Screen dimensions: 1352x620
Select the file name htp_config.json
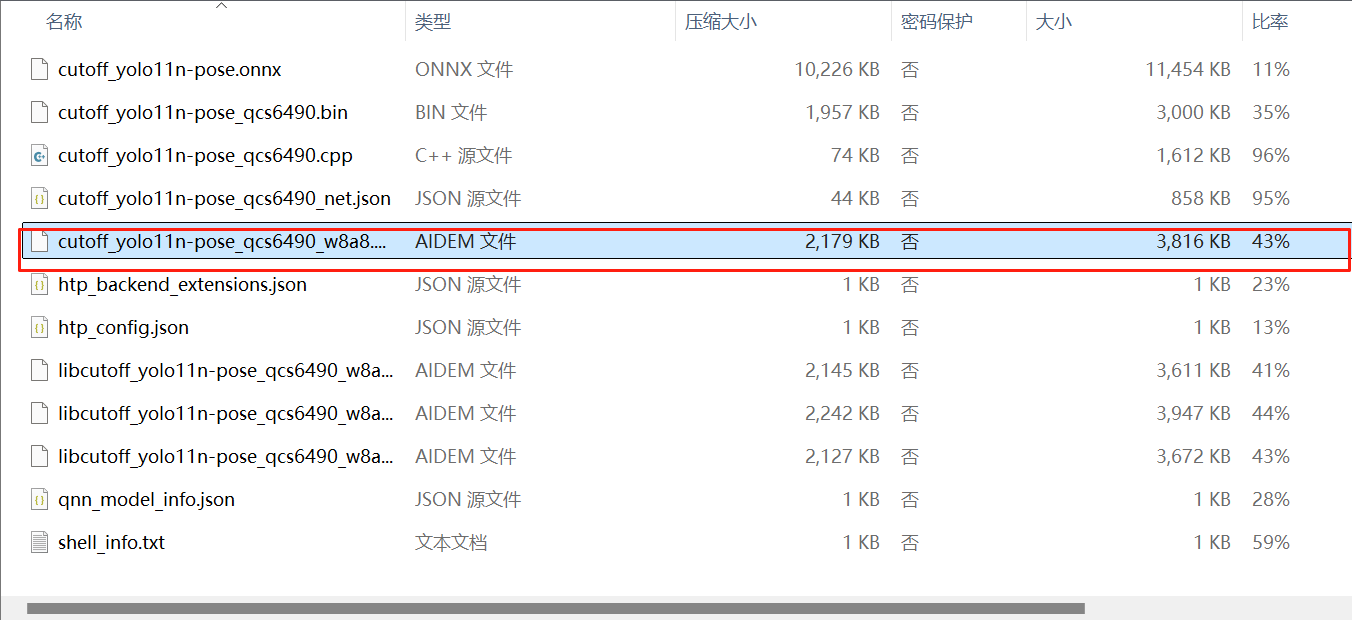(x=123, y=328)
